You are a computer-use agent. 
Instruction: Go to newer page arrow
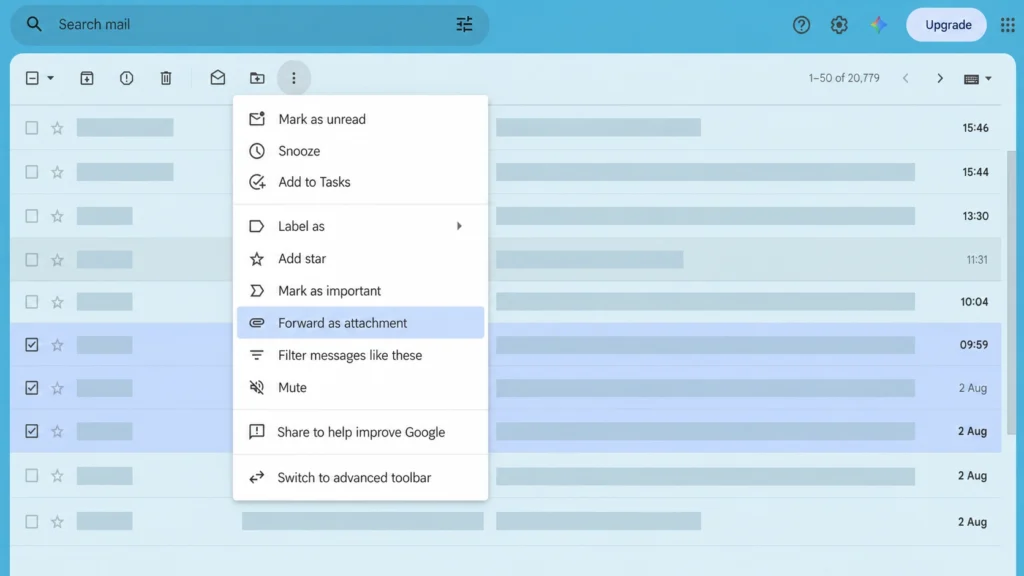906,78
